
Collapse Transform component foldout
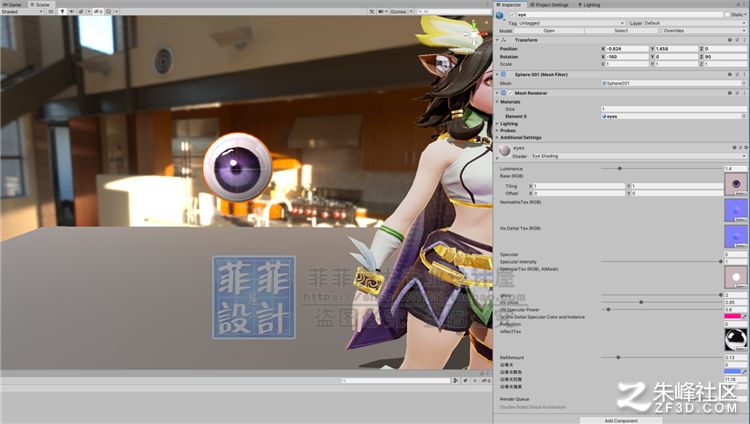click(497, 40)
